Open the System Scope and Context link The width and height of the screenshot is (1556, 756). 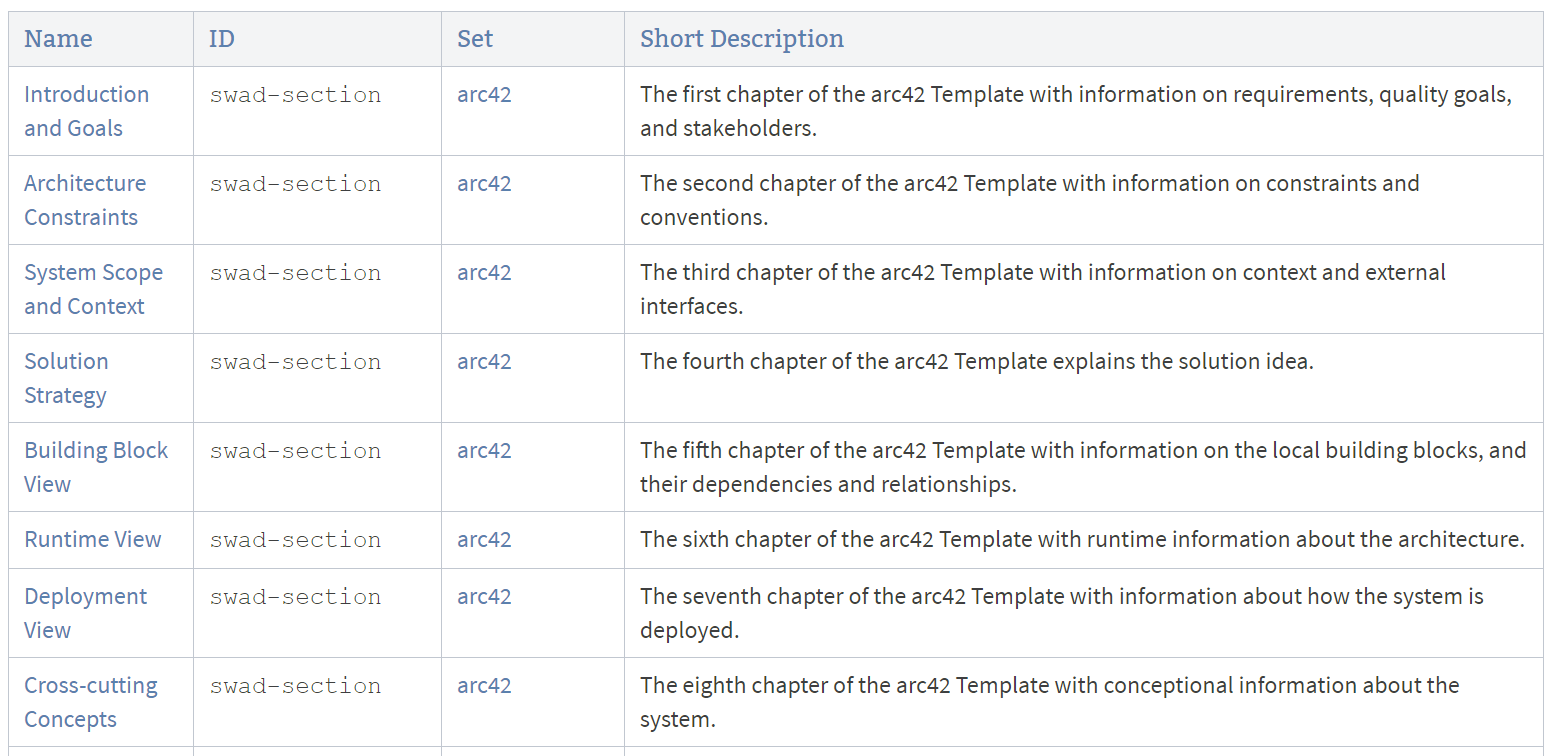point(93,273)
